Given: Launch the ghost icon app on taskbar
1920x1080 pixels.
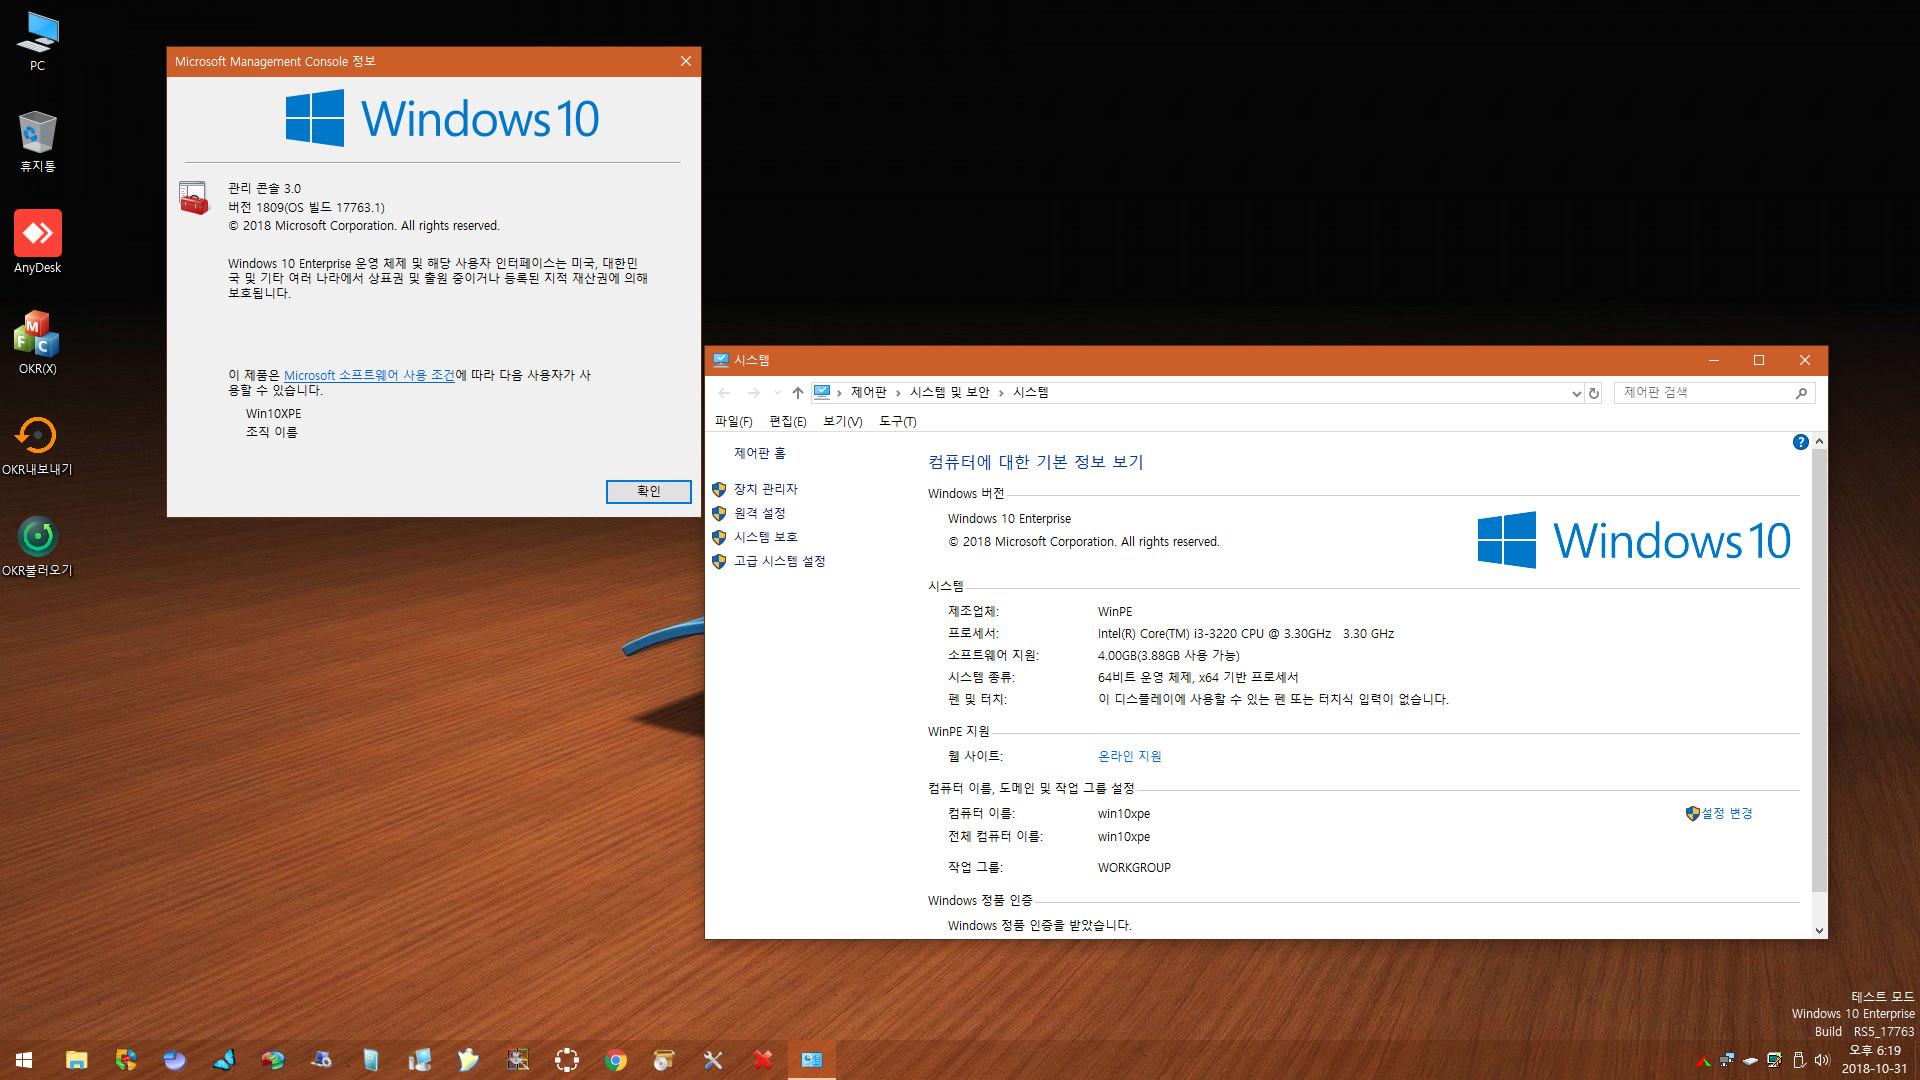Looking at the screenshot, I should click(468, 1060).
